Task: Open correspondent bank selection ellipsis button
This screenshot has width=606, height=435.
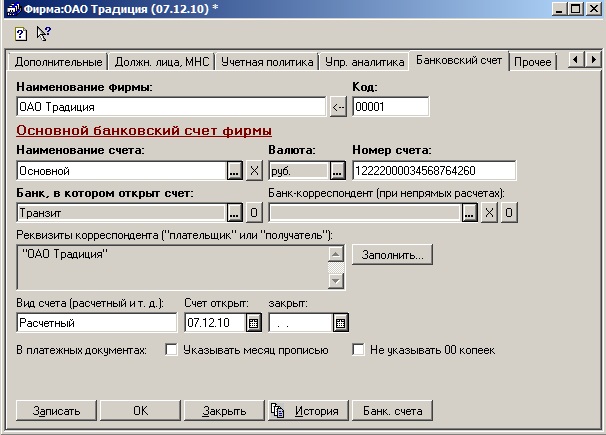Action: click(x=469, y=212)
